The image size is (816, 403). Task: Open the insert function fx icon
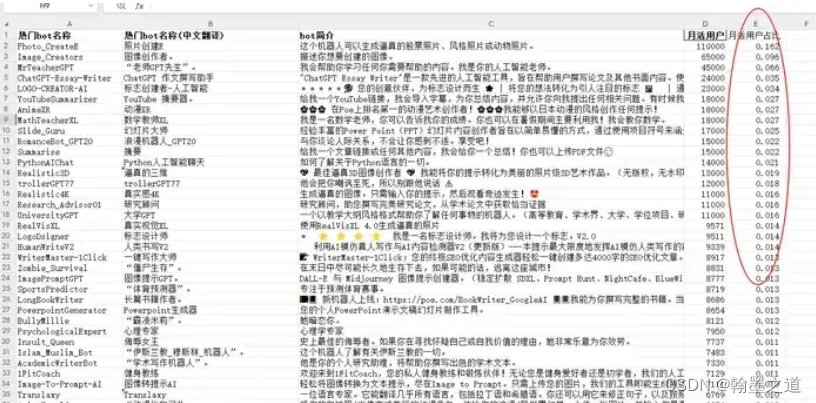[139, 6]
